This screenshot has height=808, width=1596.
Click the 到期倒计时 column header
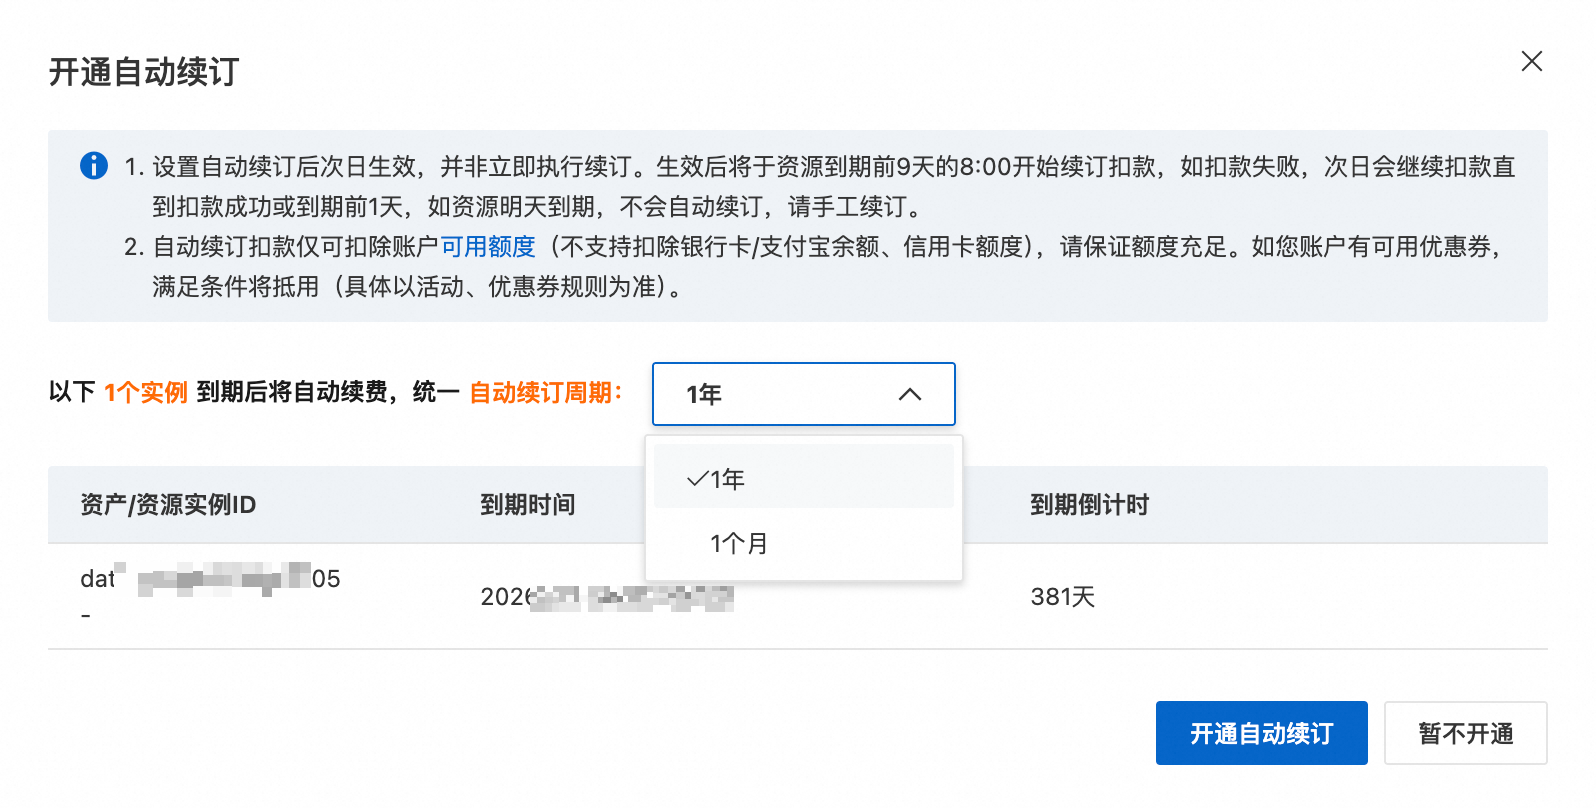[x=1090, y=505]
